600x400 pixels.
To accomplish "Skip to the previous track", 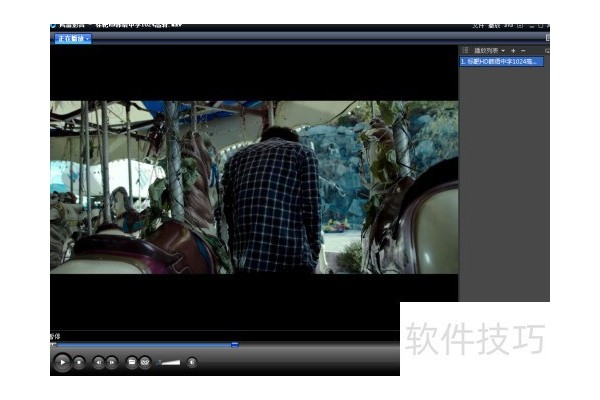I will click(x=98, y=362).
